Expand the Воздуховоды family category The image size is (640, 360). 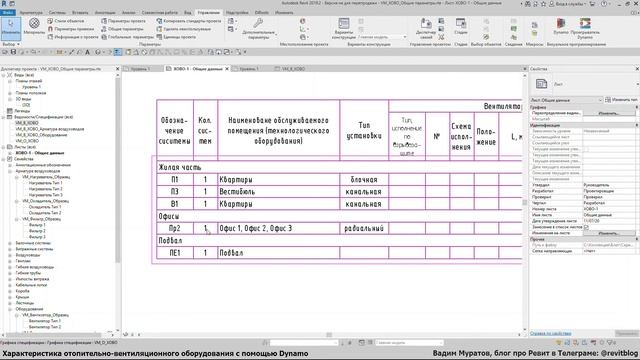click(10, 255)
